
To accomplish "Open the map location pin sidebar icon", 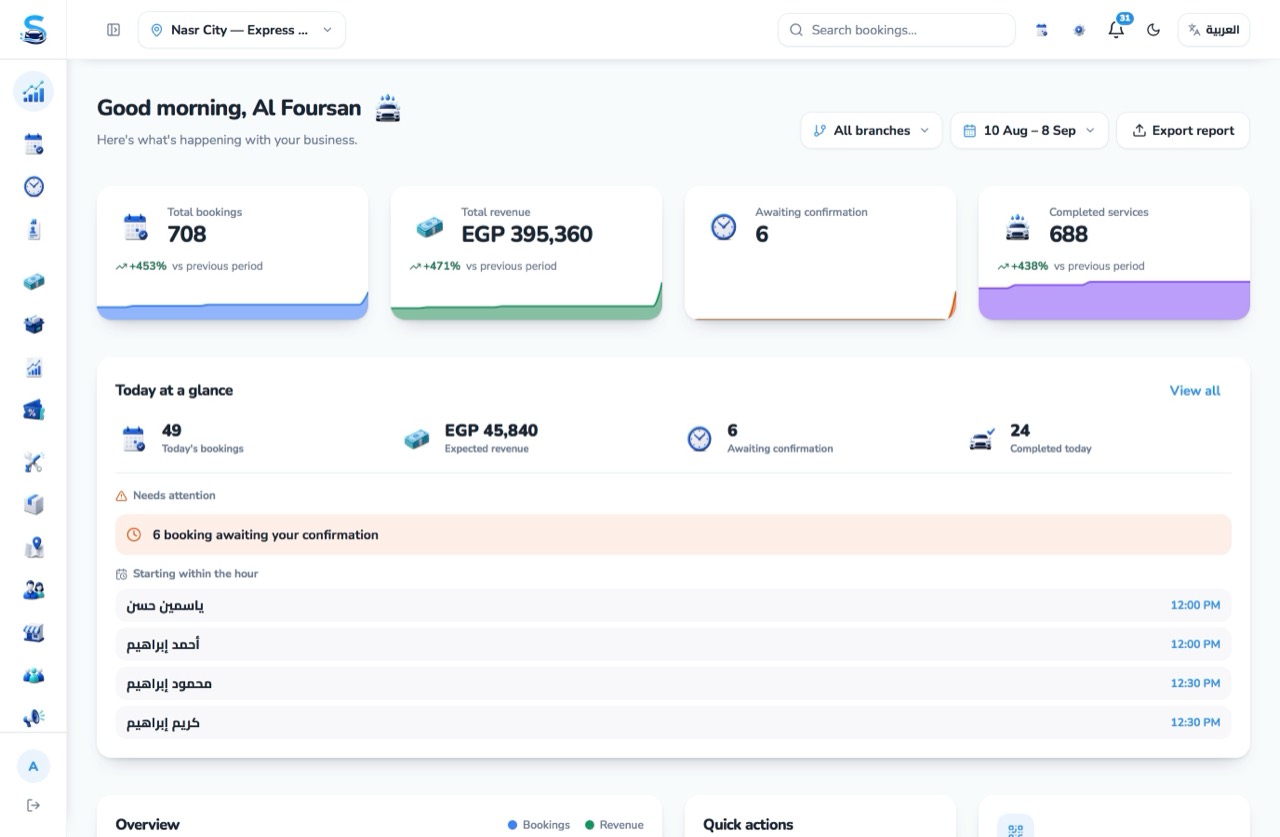I will click(33, 547).
